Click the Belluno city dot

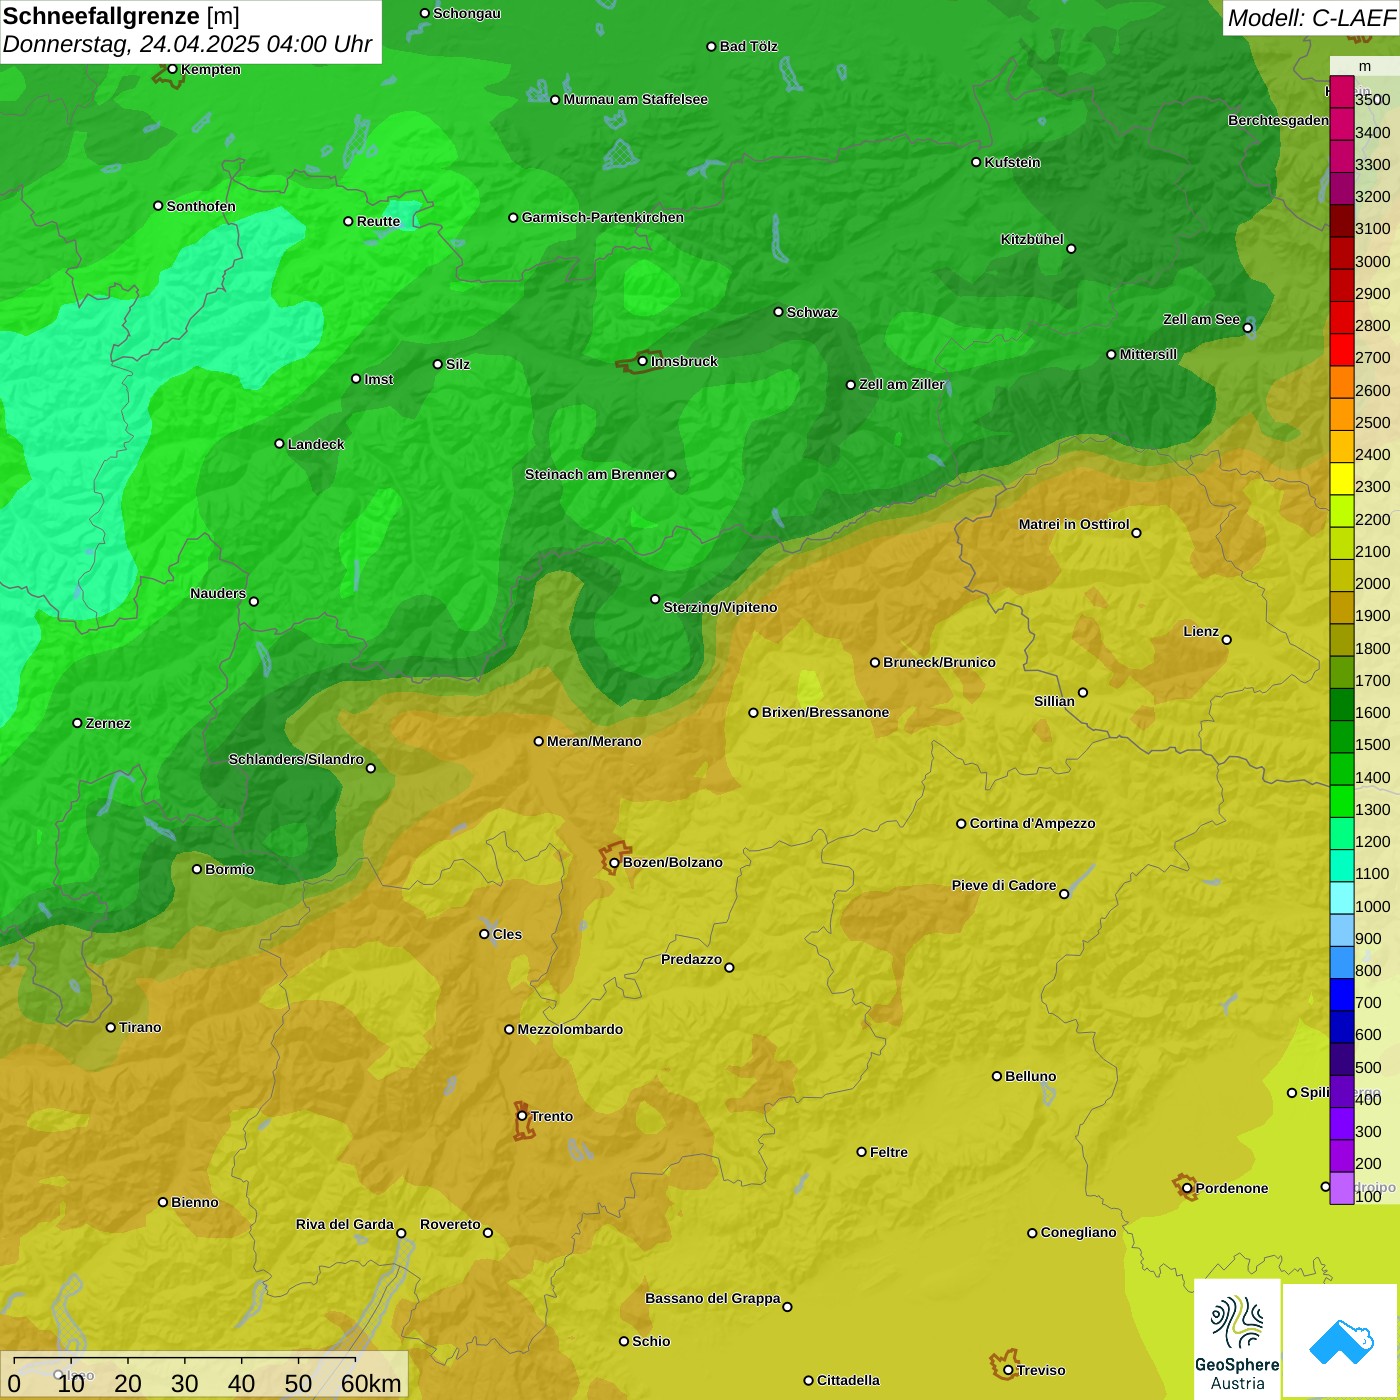pos(996,1076)
